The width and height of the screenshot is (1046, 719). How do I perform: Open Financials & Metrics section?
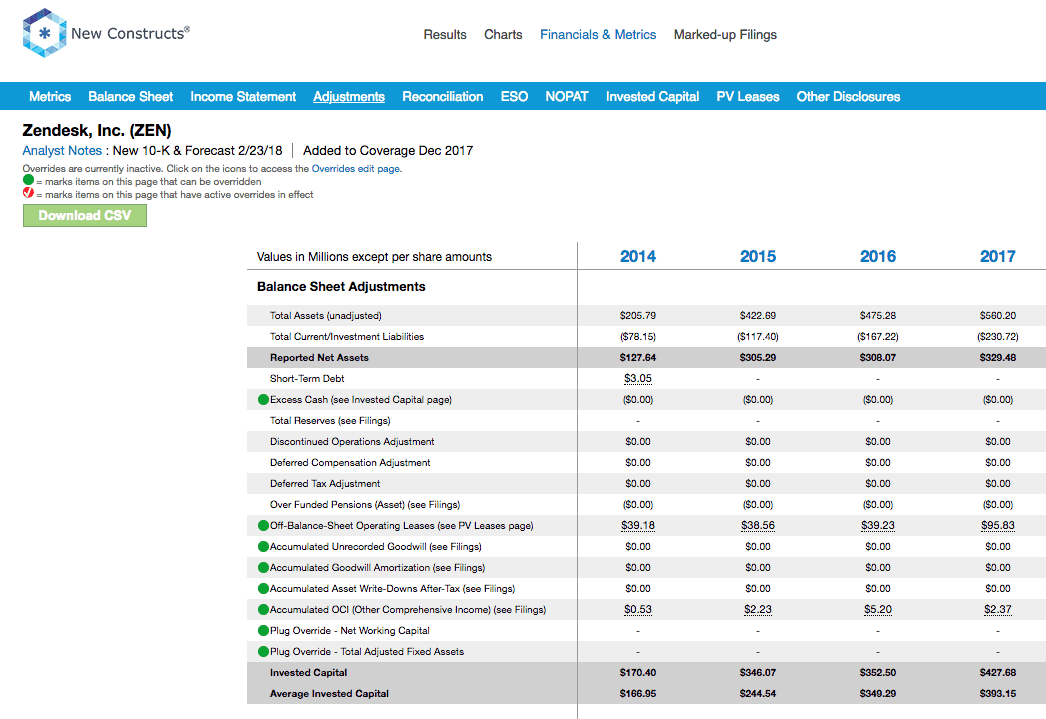pyautogui.click(x=598, y=35)
